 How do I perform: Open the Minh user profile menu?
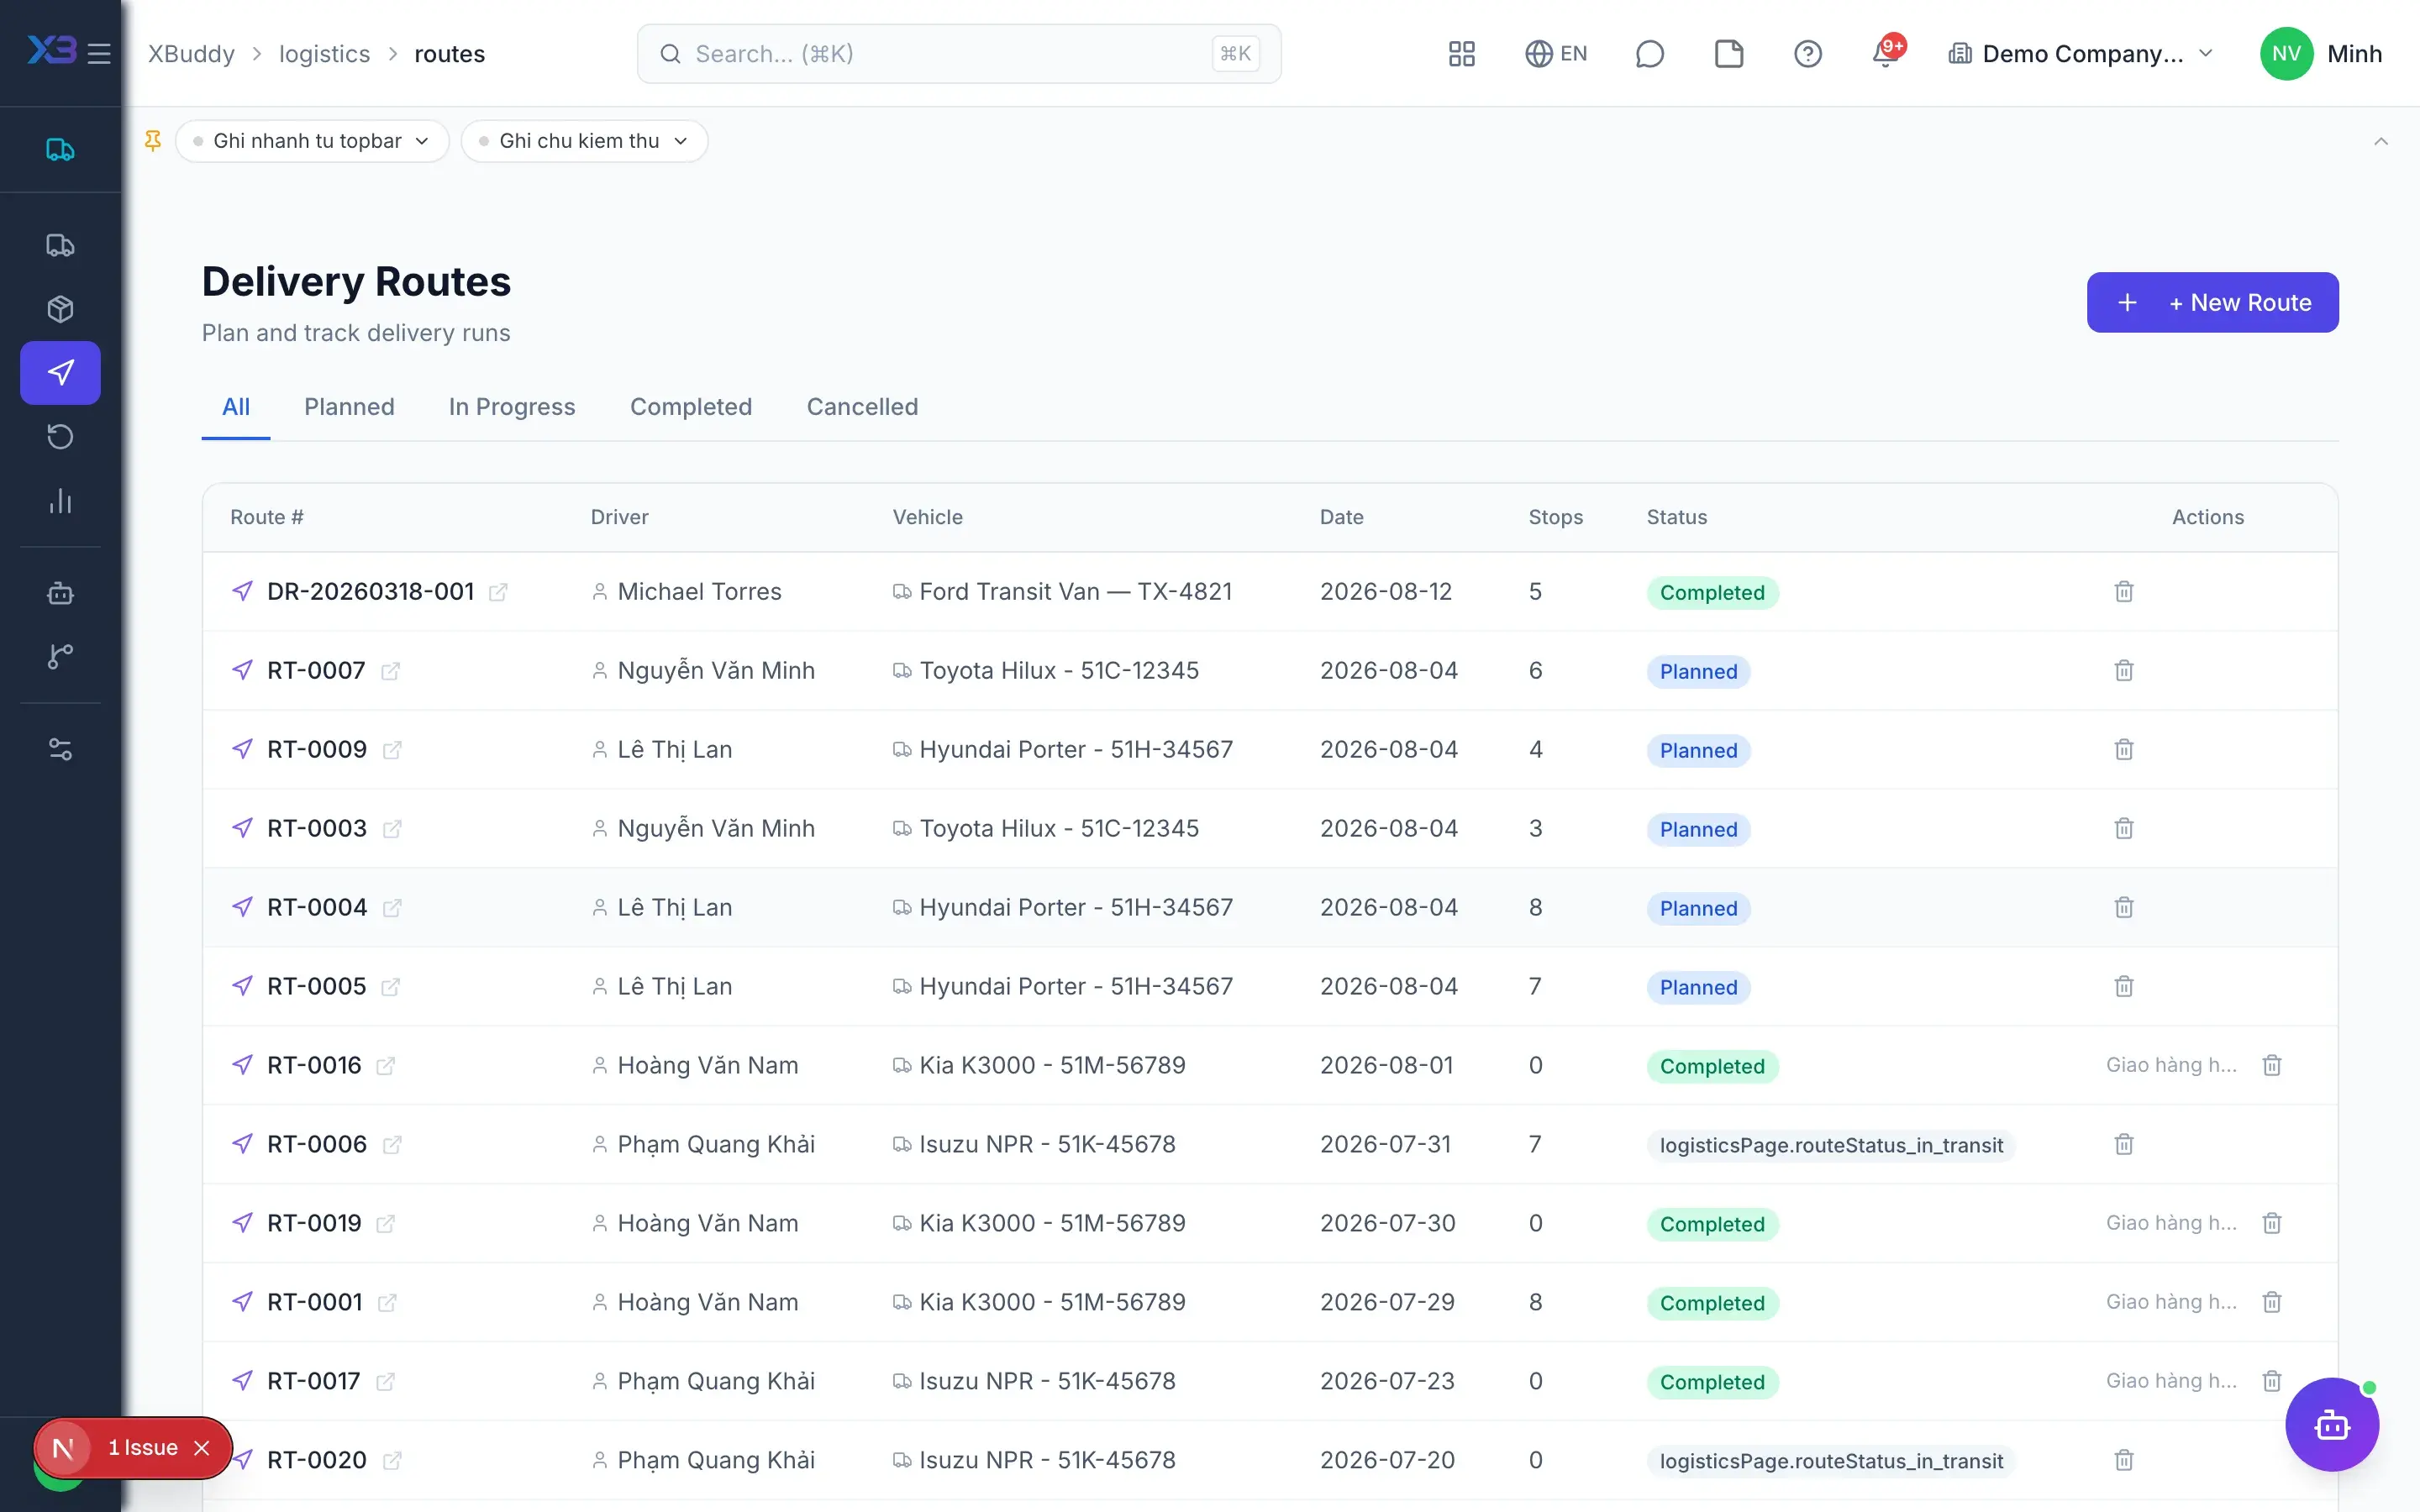coord(2320,53)
